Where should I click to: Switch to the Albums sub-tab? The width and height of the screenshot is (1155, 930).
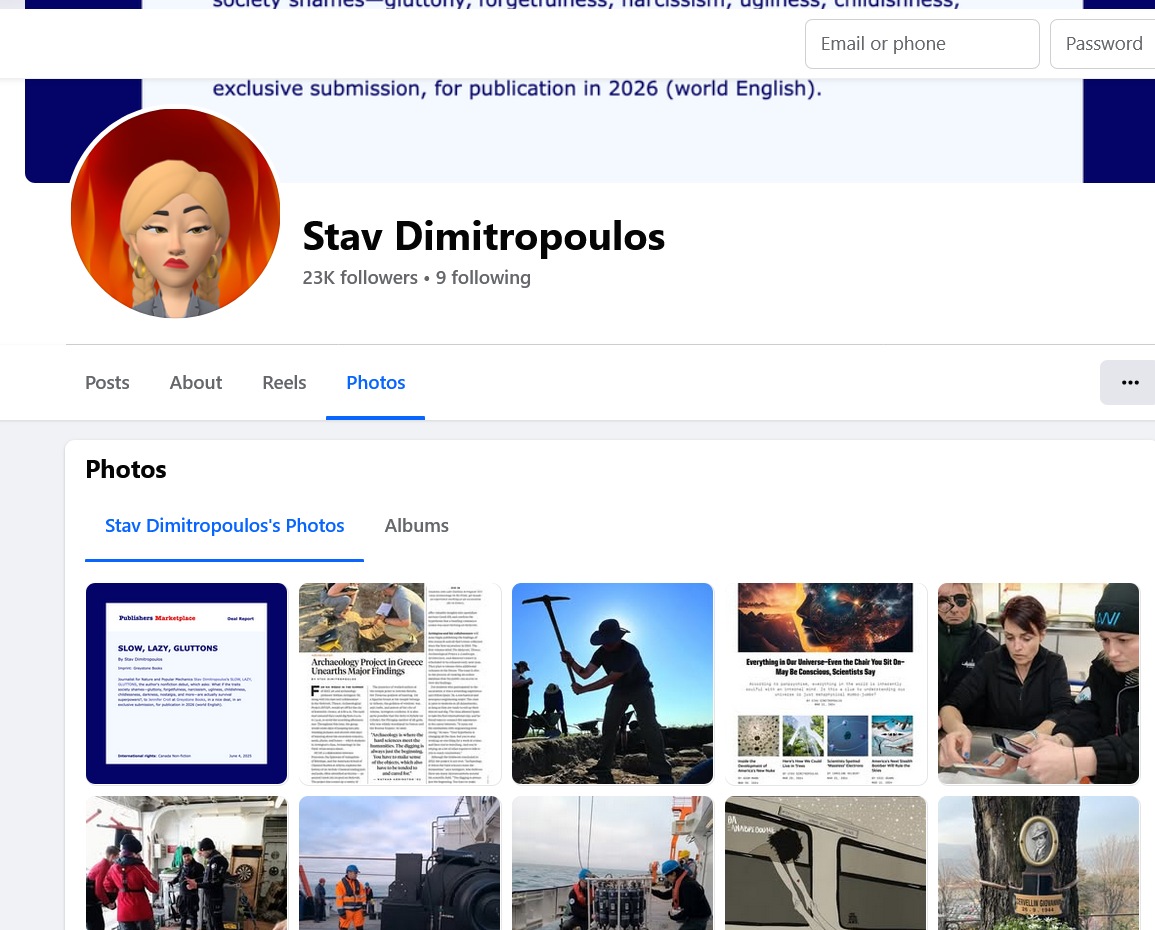416,526
